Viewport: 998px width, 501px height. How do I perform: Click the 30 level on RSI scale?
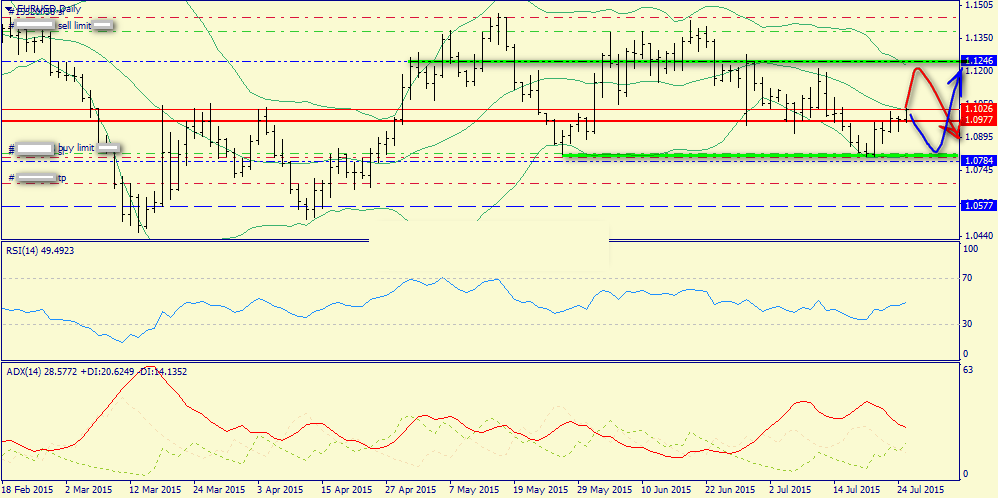tap(969, 324)
